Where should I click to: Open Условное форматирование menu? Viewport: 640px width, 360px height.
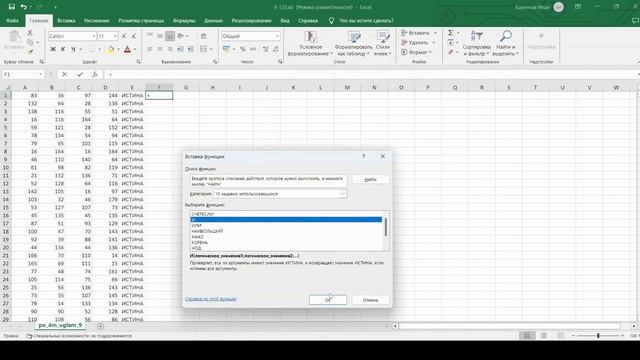(x=310, y=43)
